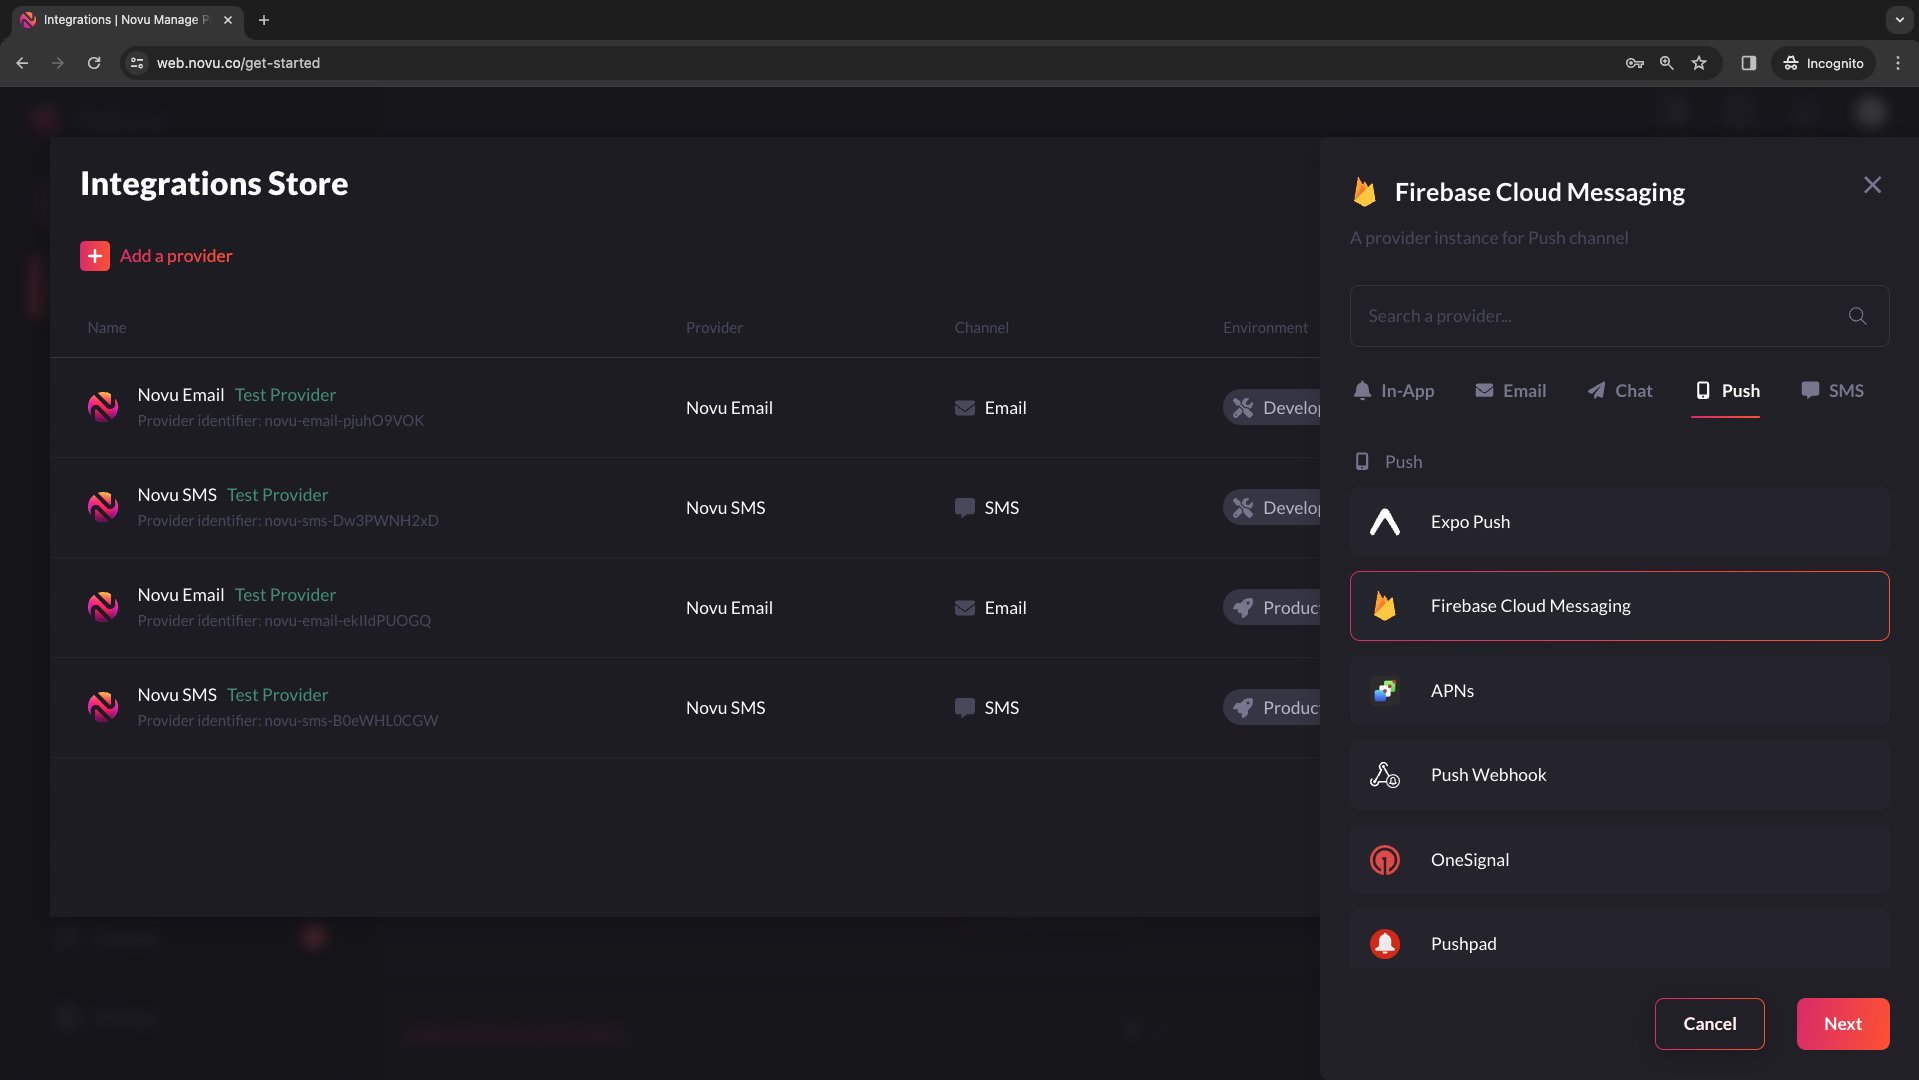Click Novu logo in the pjuhO9VOK email row
The image size is (1919, 1080).
(103, 407)
